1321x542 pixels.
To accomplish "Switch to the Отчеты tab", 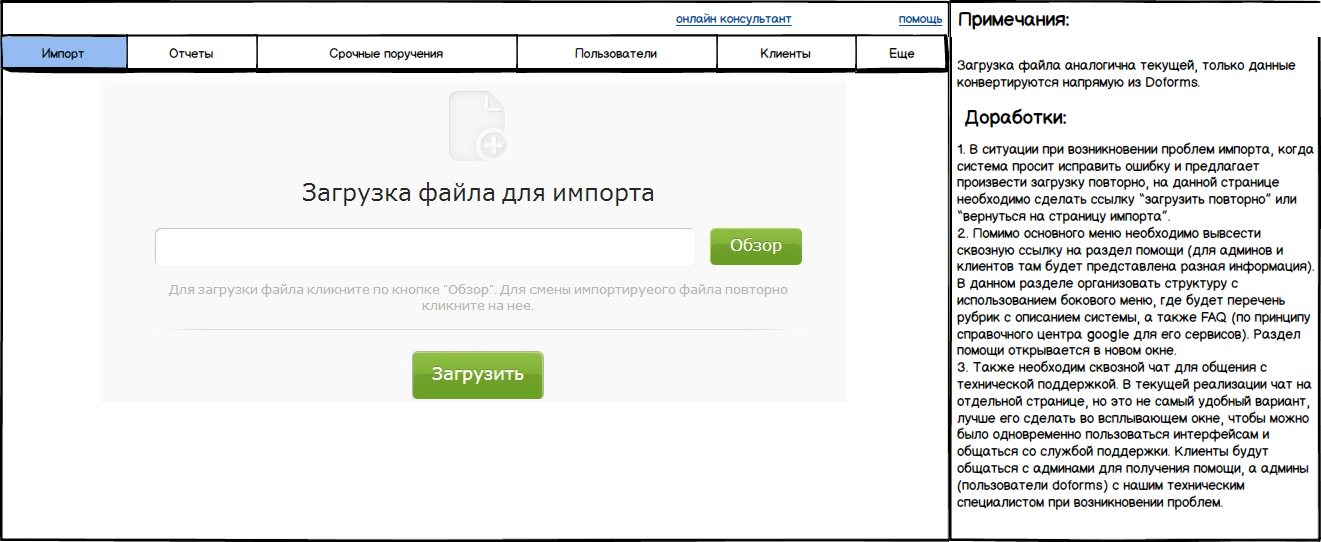I will pyautogui.click(x=191, y=54).
